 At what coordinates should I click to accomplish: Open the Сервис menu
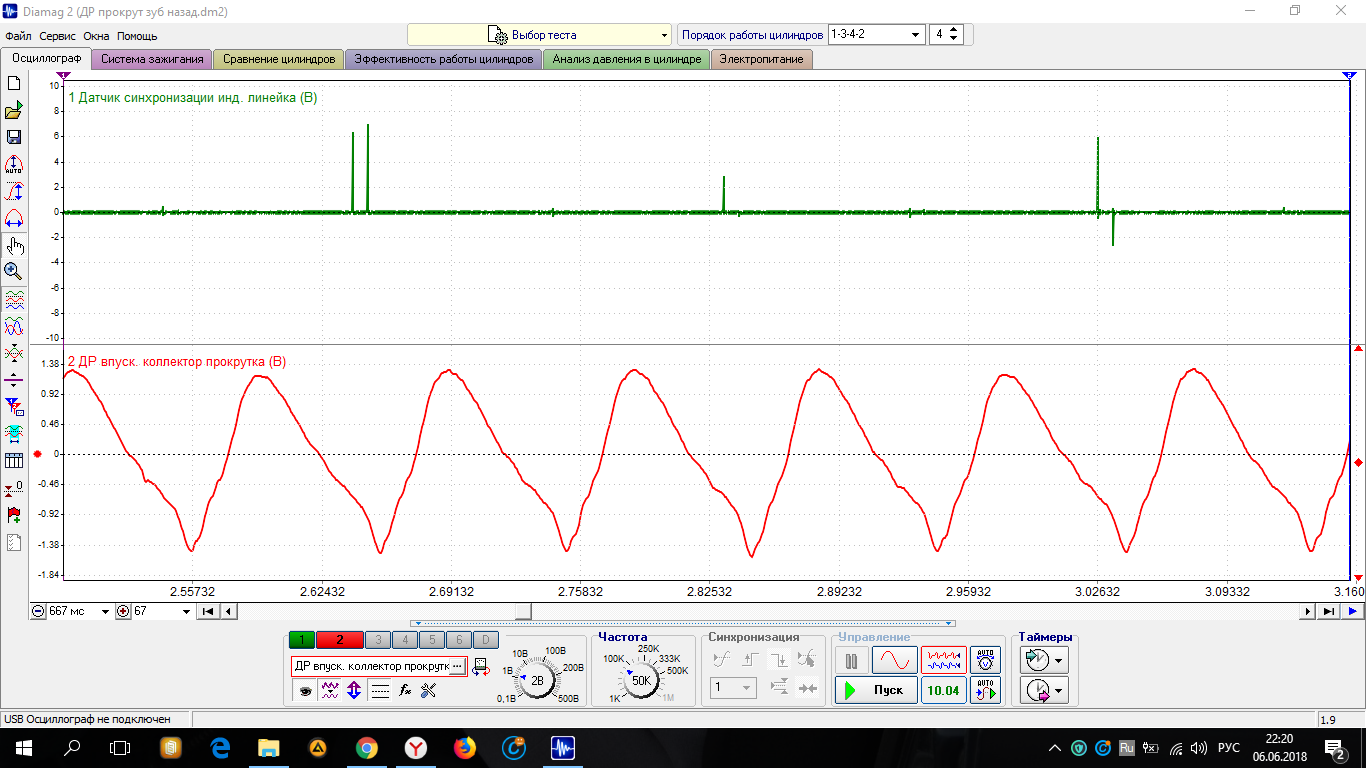point(58,35)
